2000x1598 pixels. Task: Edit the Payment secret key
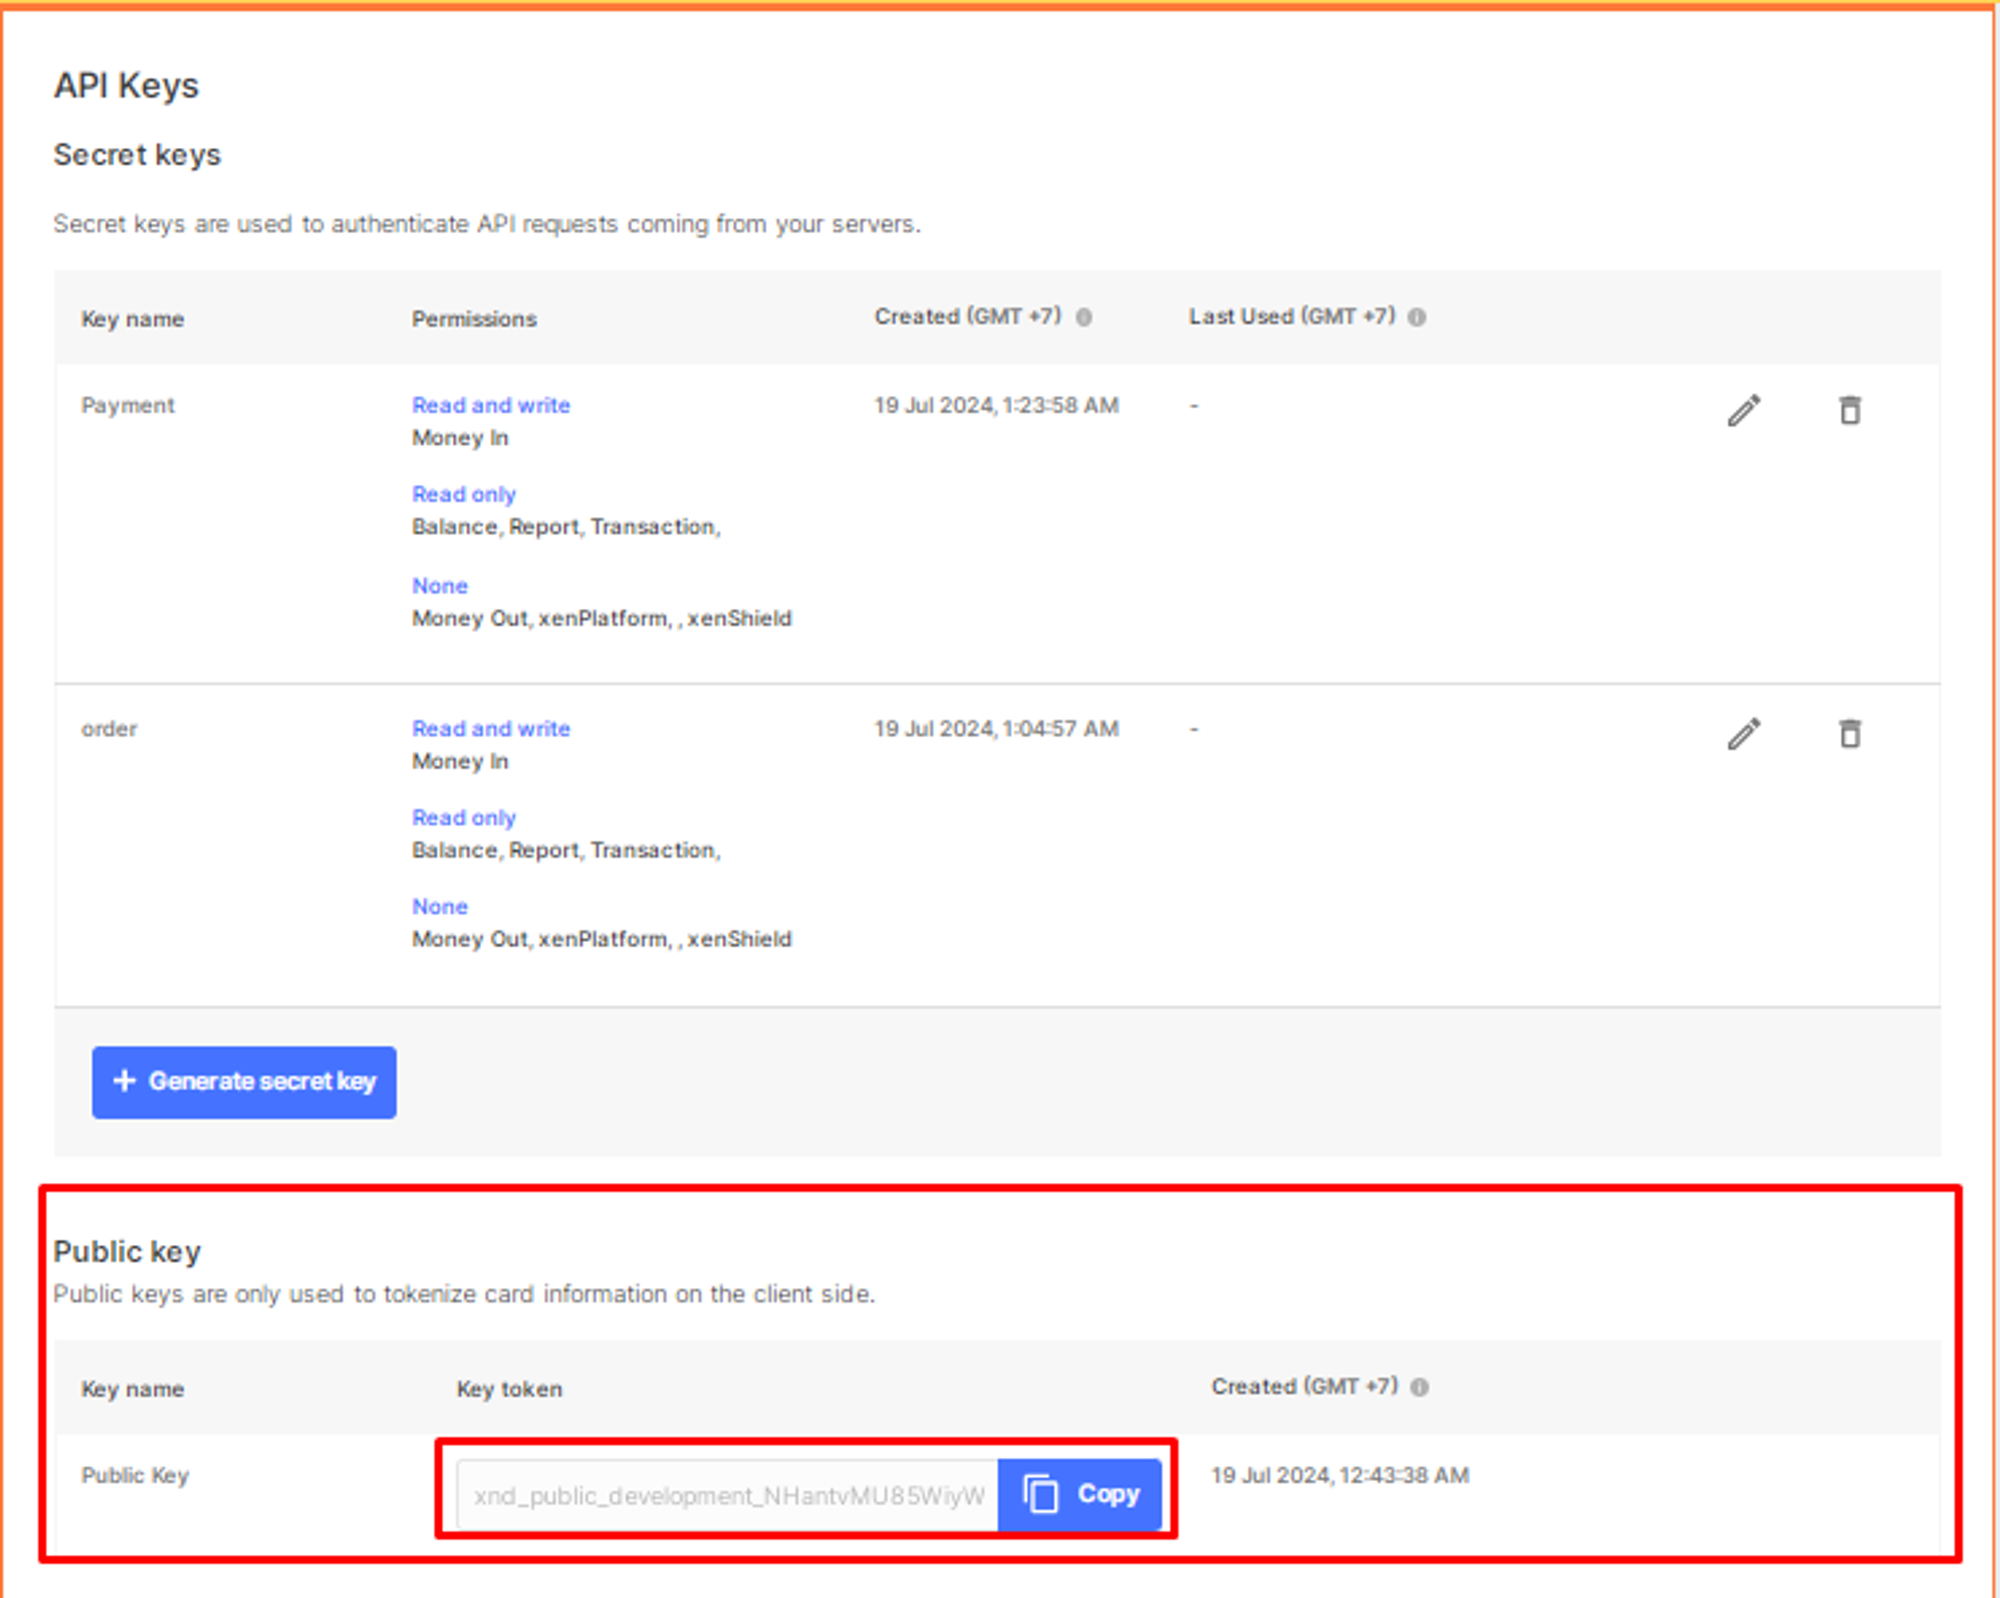[x=1744, y=410]
